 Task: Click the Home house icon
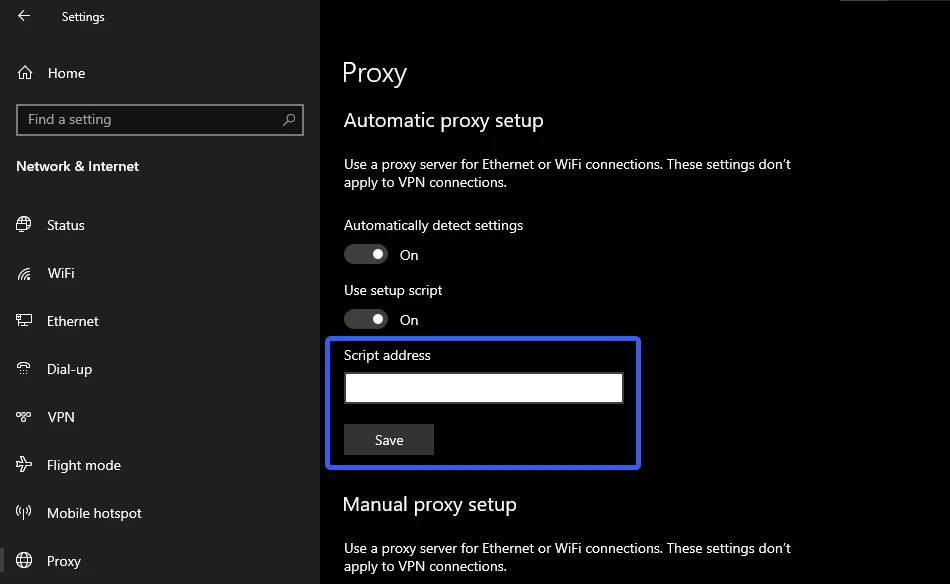25,73
